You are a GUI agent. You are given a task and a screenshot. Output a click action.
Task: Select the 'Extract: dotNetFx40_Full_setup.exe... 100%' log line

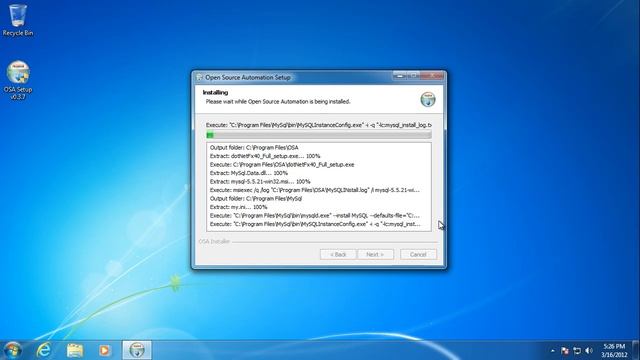(x=265, y=156)
